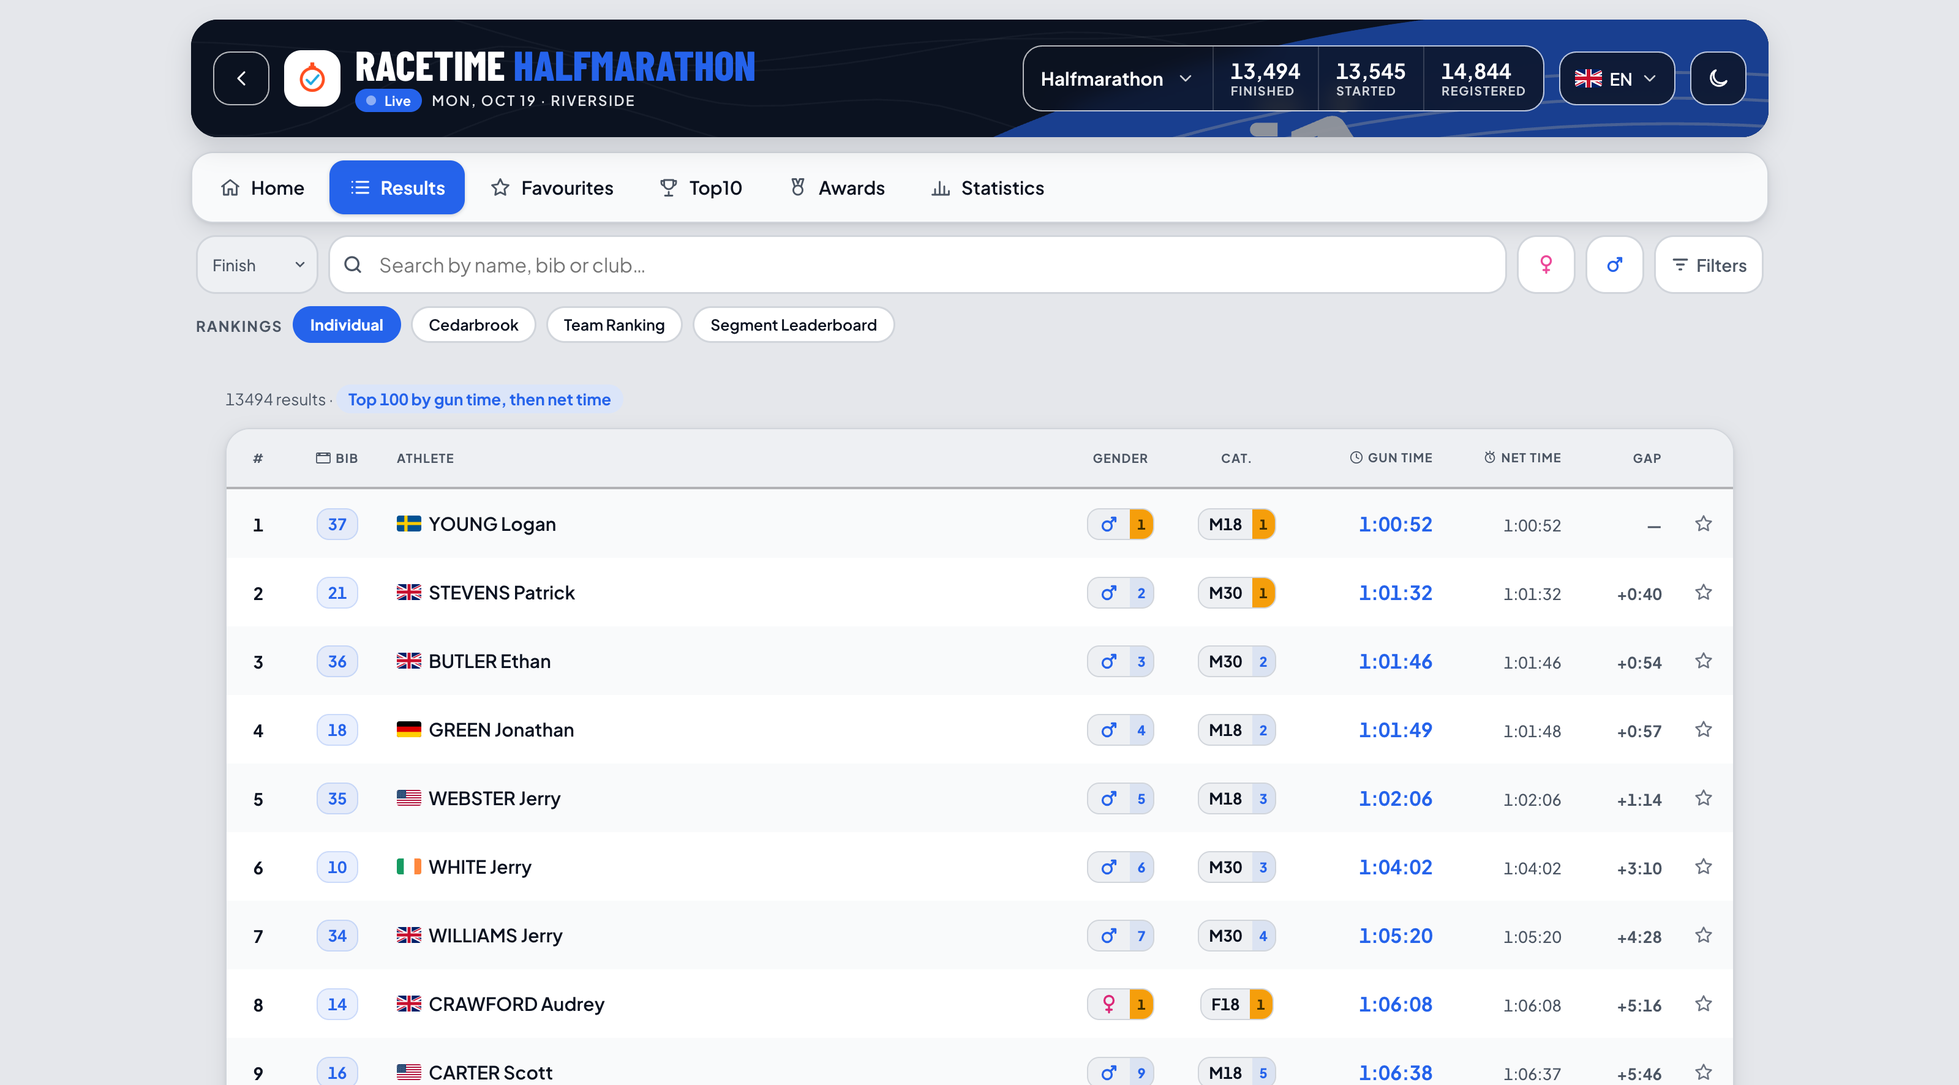The image size is (1959, 1085).
Task: Open the Statistics tab
Action: click(988, 188)
